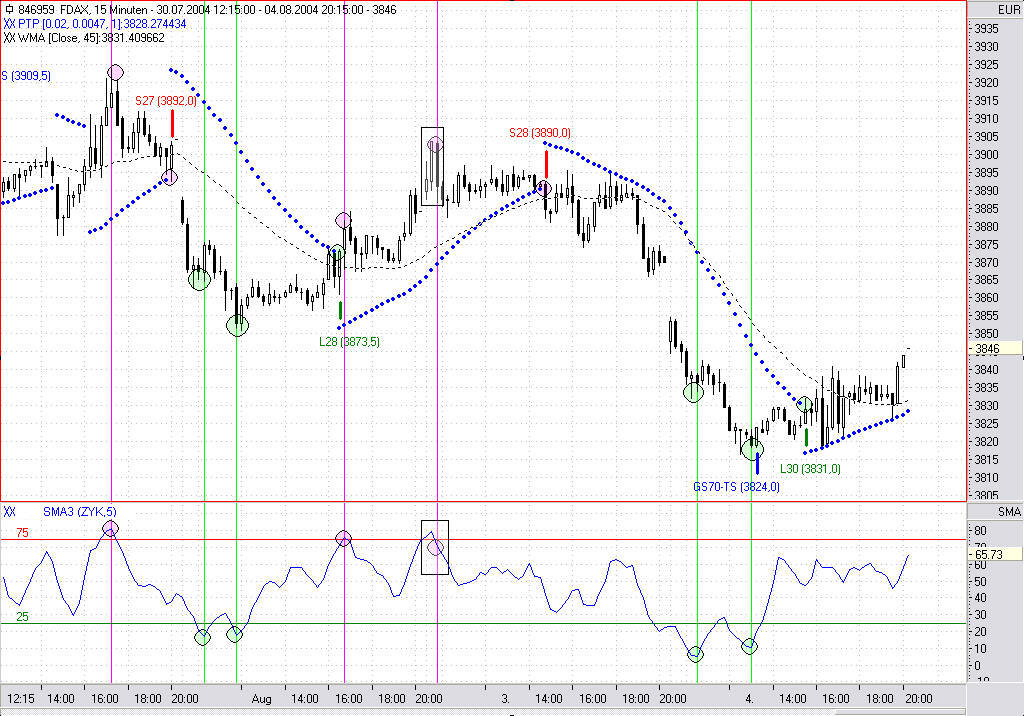Click the red S28 short signal marker
The height and width of the screenshot is (716, 1024).
point(546,163)
